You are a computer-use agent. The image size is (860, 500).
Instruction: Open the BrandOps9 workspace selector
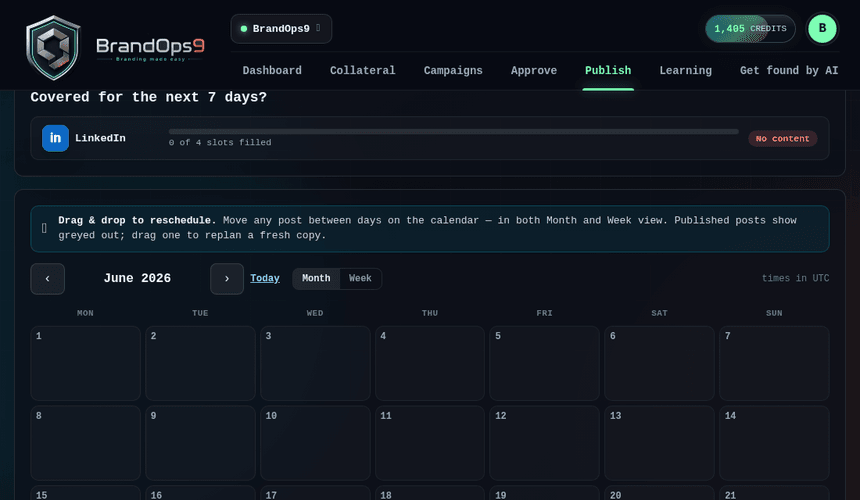pyautogui.click(x=281, y=29)
